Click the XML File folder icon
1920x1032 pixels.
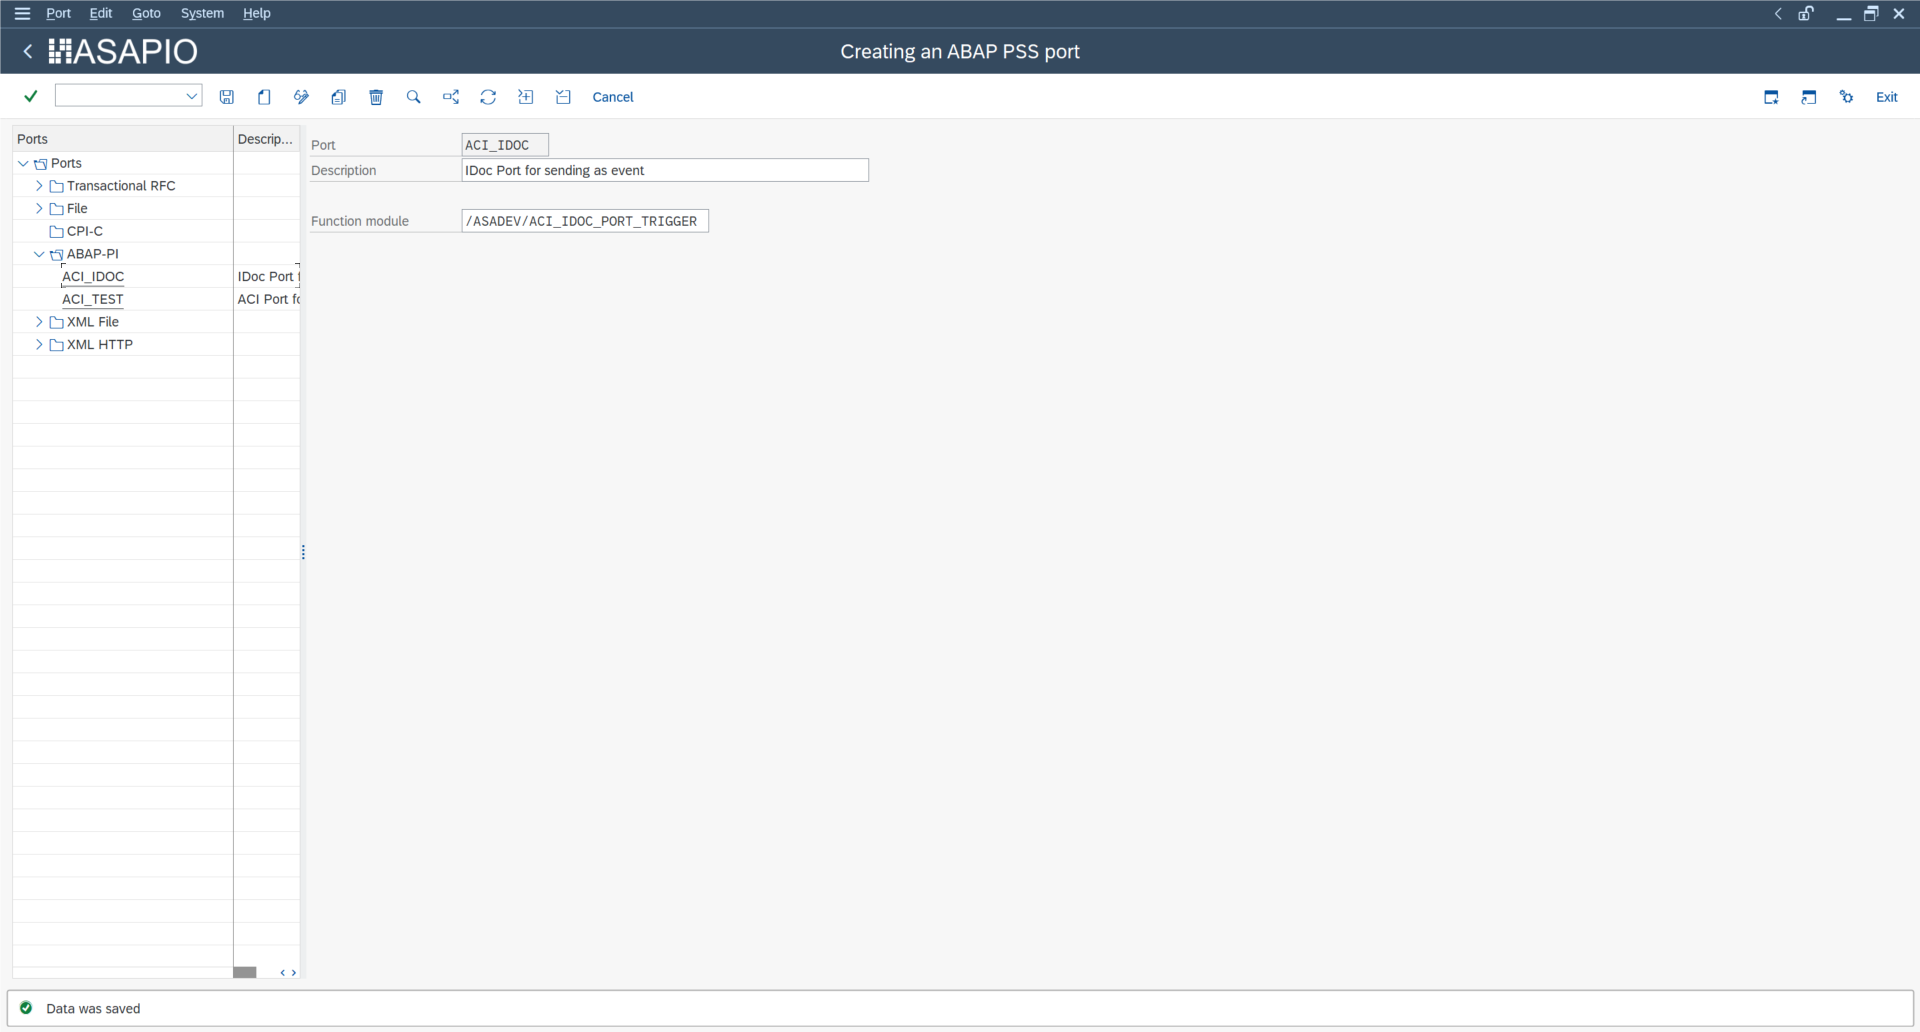pyautogui.click(x=56, y=322)
